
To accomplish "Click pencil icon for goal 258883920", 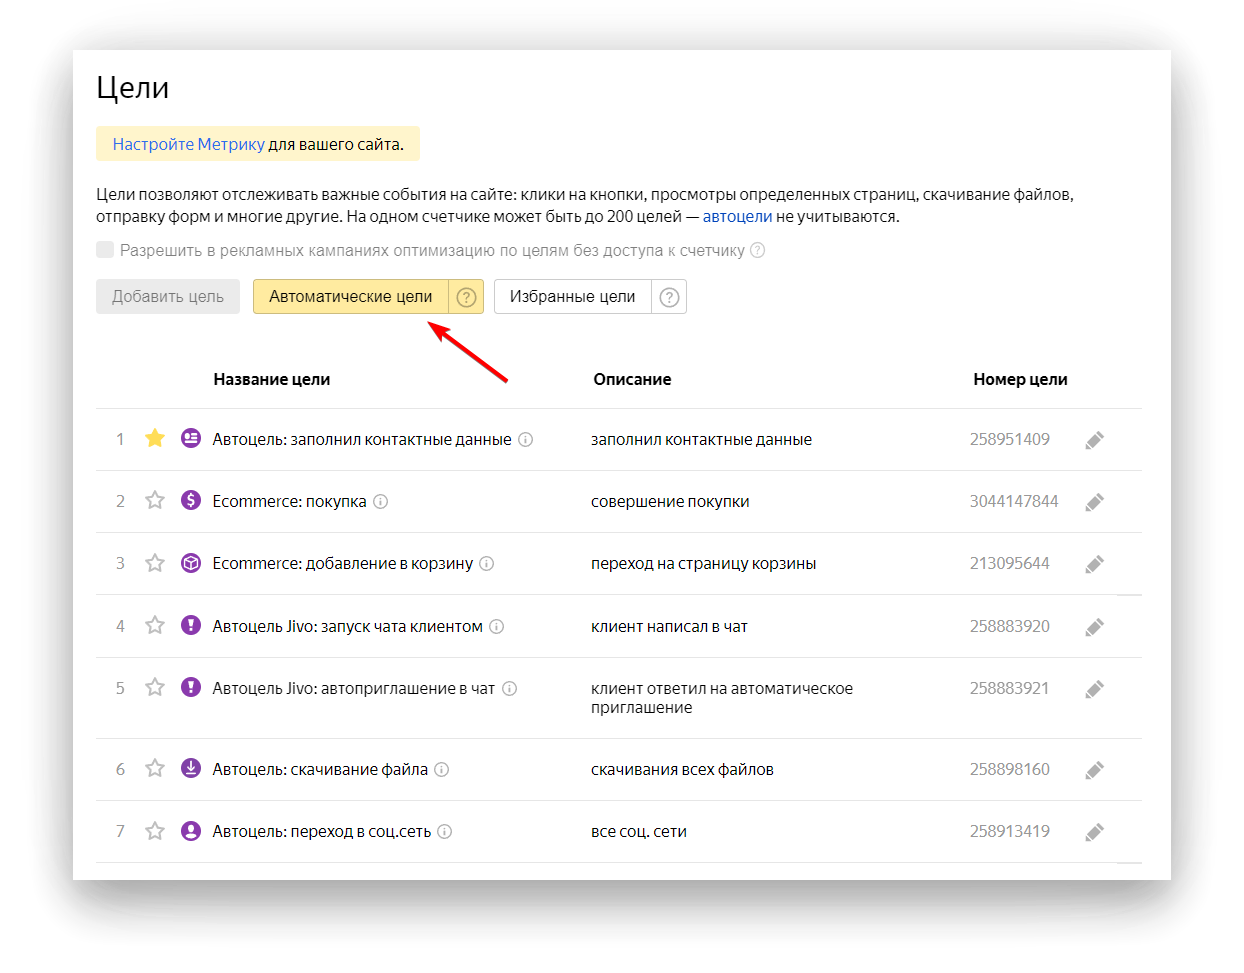I will pyautogui.click(x=1095, y=627).
